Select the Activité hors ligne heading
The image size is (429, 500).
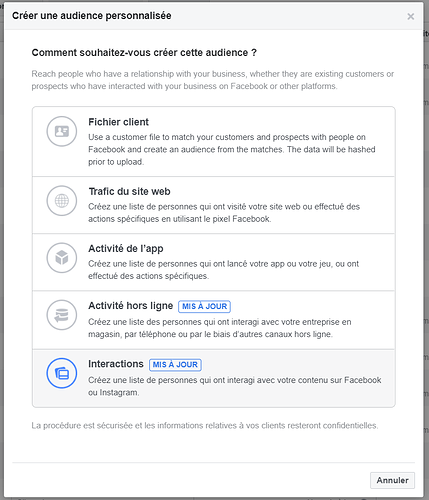(131, 306)
